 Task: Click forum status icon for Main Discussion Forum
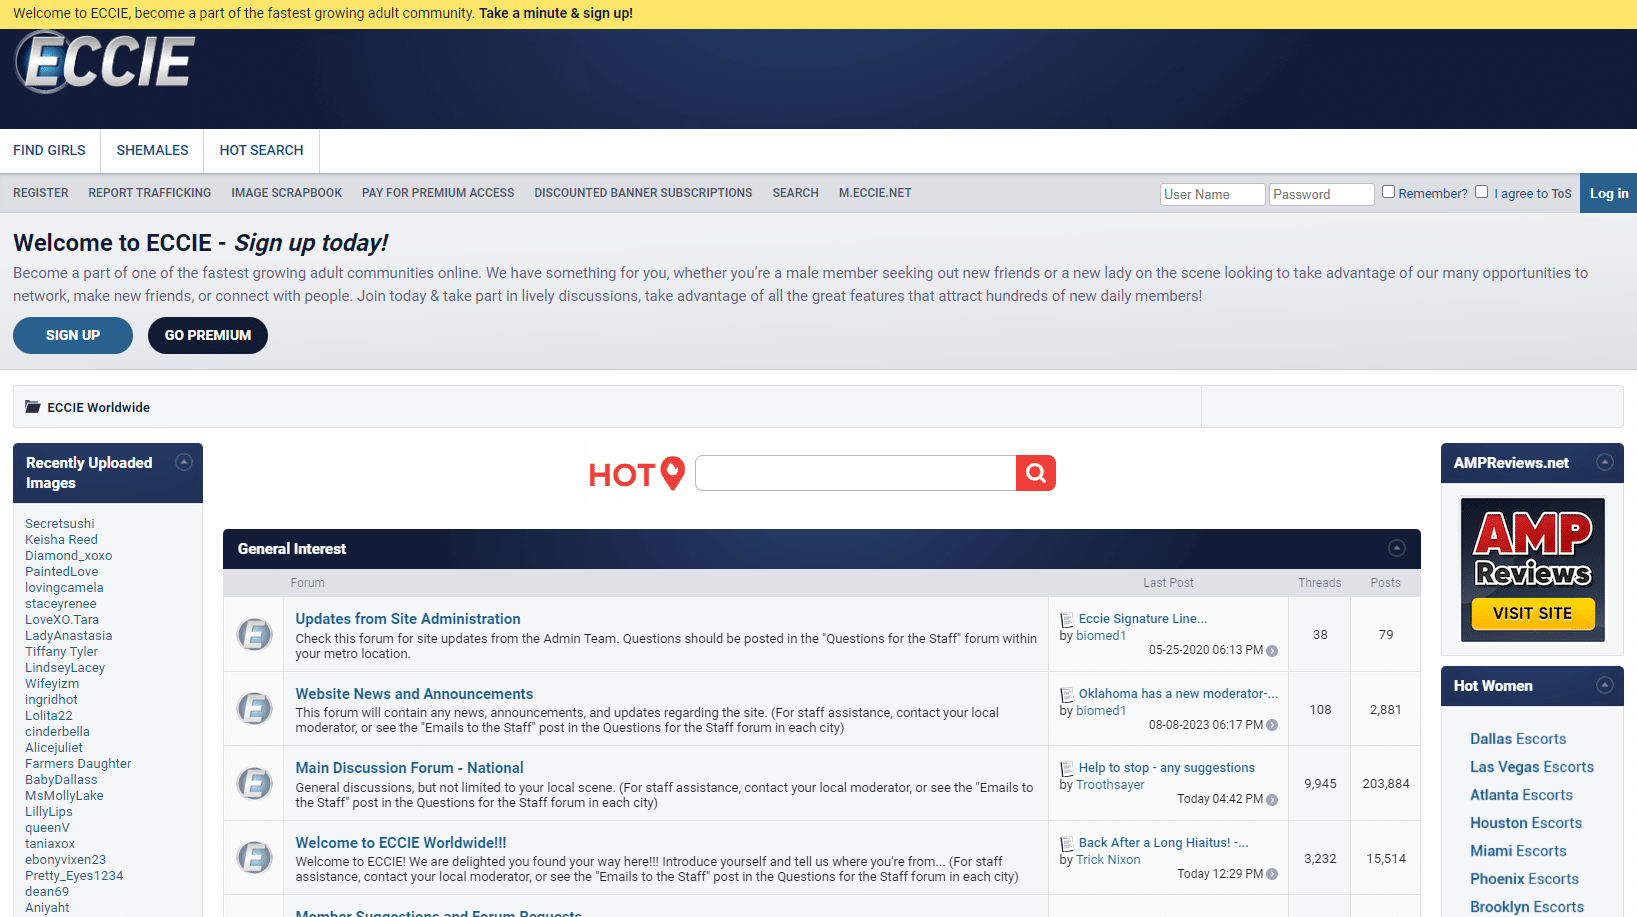click(x=254, y=783)
